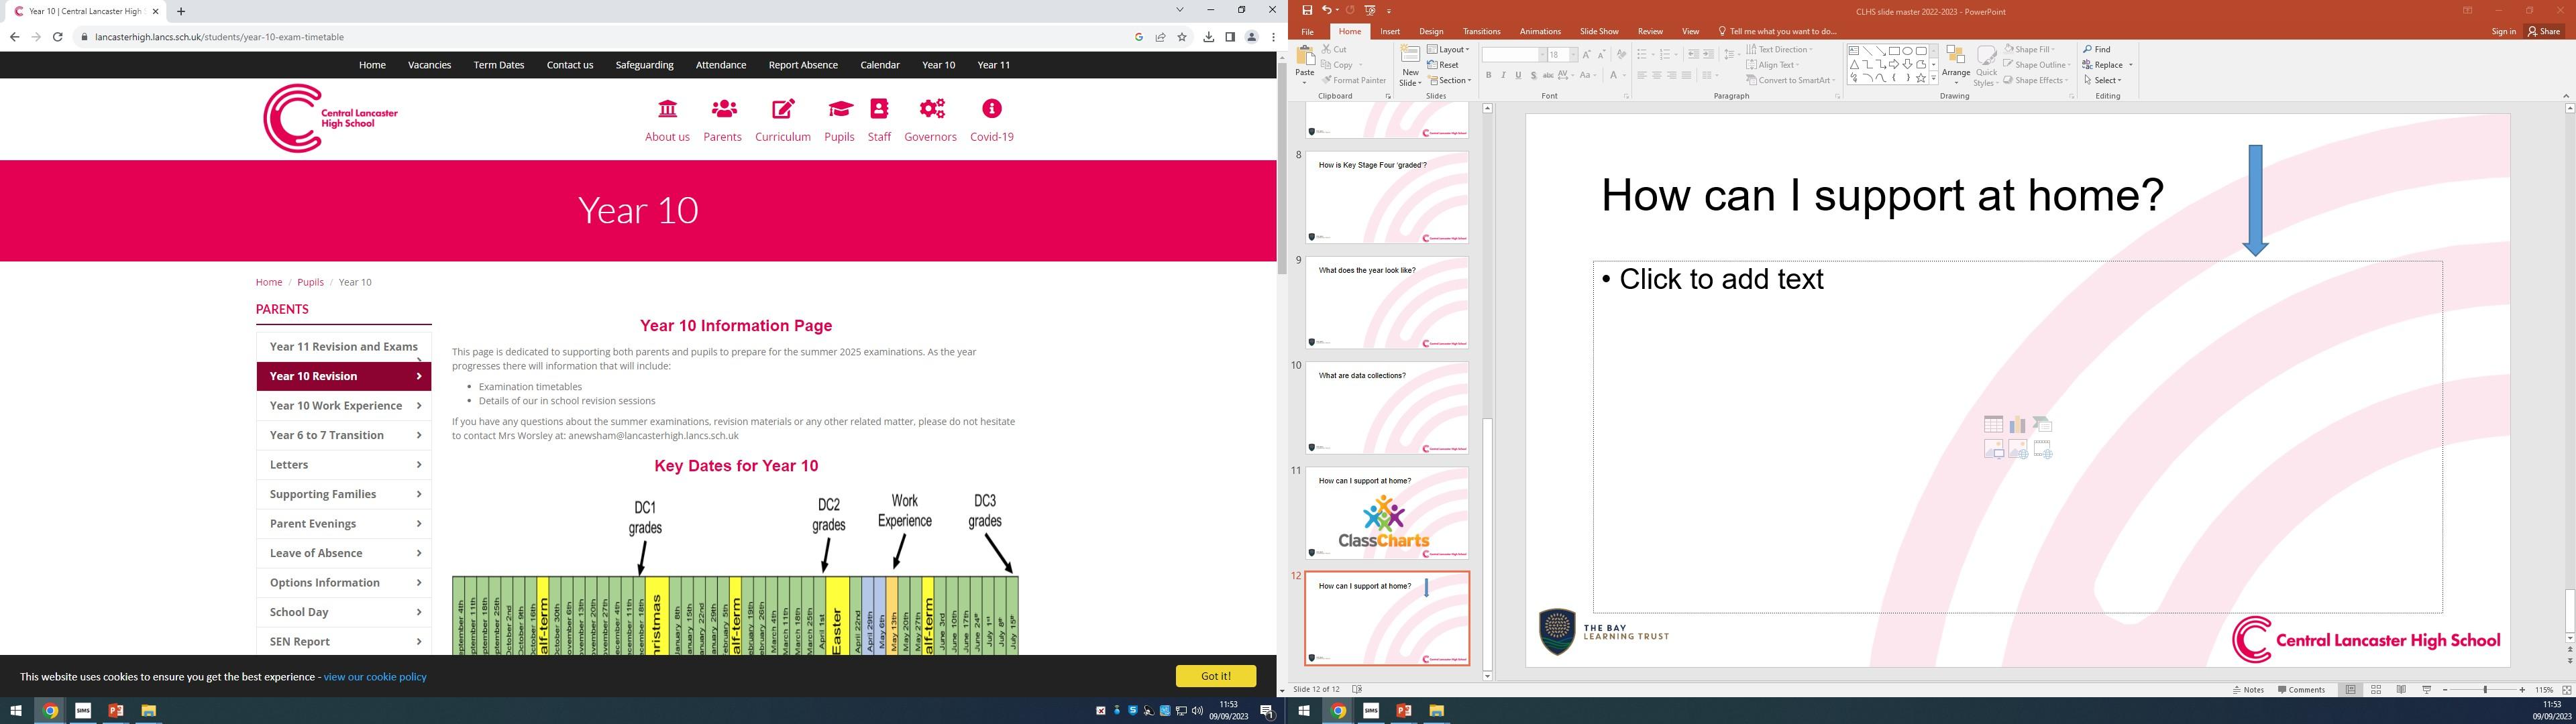This screenshot has height=724, width=2576.
Task: Expand the shapes gallery More arrow
Action: pos(1933,78)
